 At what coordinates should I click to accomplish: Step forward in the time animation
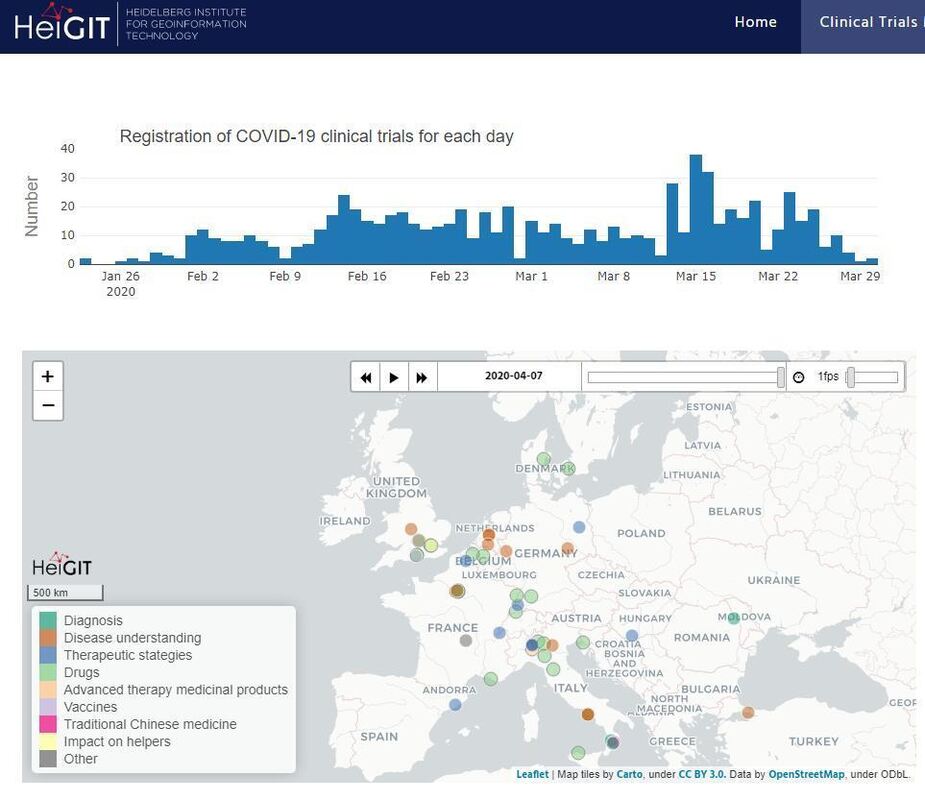pyautogui.click(x=422, y=377)
